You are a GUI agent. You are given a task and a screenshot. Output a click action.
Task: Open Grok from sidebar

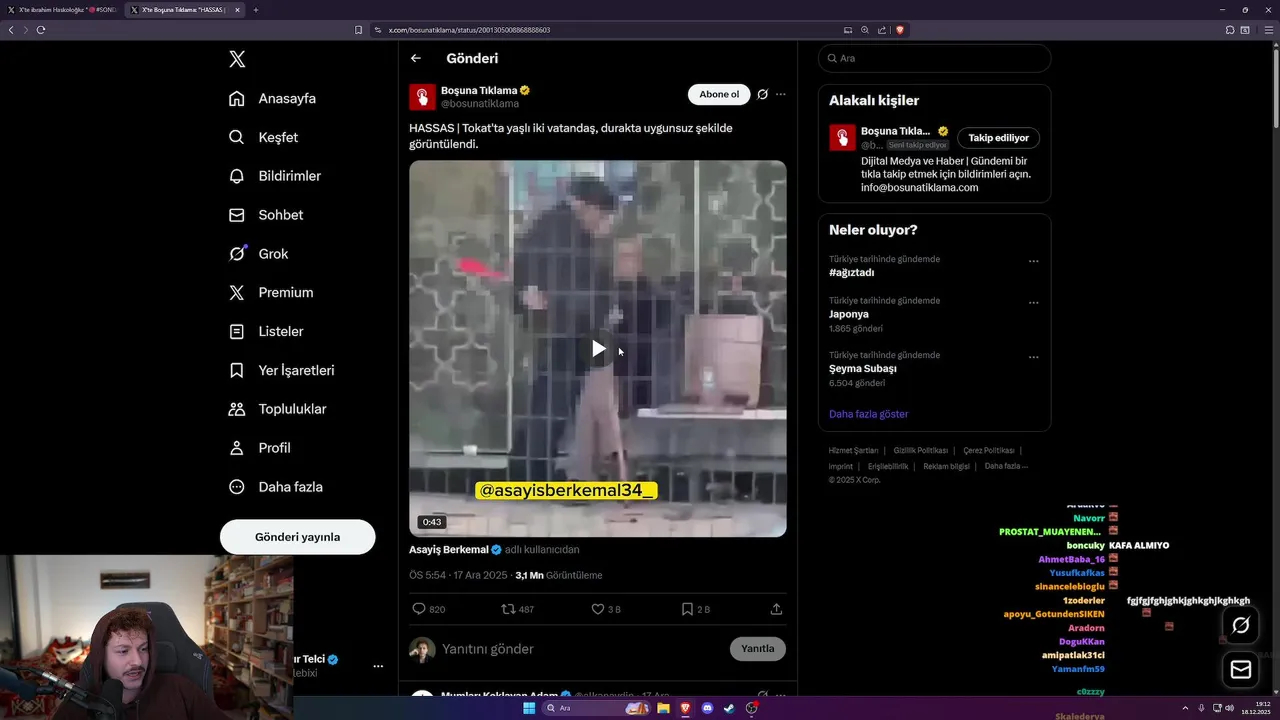[x=259, y=254]
